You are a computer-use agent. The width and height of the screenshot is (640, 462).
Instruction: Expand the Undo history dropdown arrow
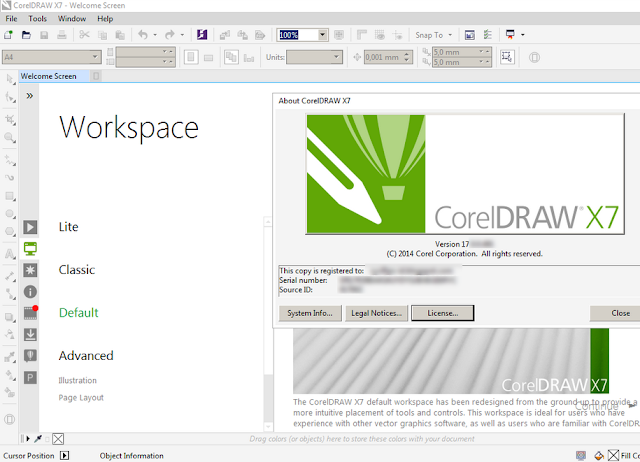pyautogui.click(x=155, y=35)
